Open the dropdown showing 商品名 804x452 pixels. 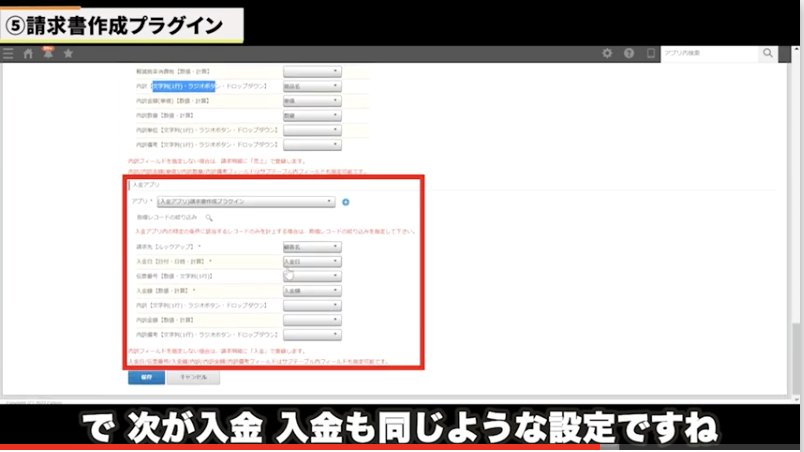point(312,86)
